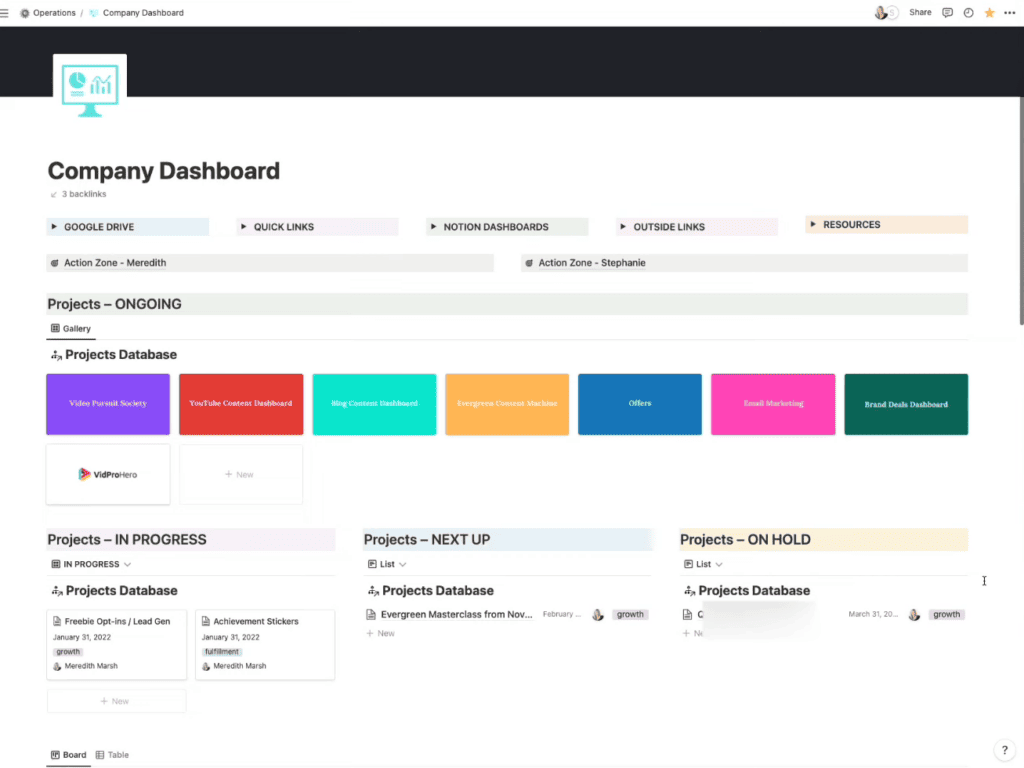Switch to the Board view tab
Image resolution: width=1024 pixels, height=768 pixels.
tap(69, 755)
